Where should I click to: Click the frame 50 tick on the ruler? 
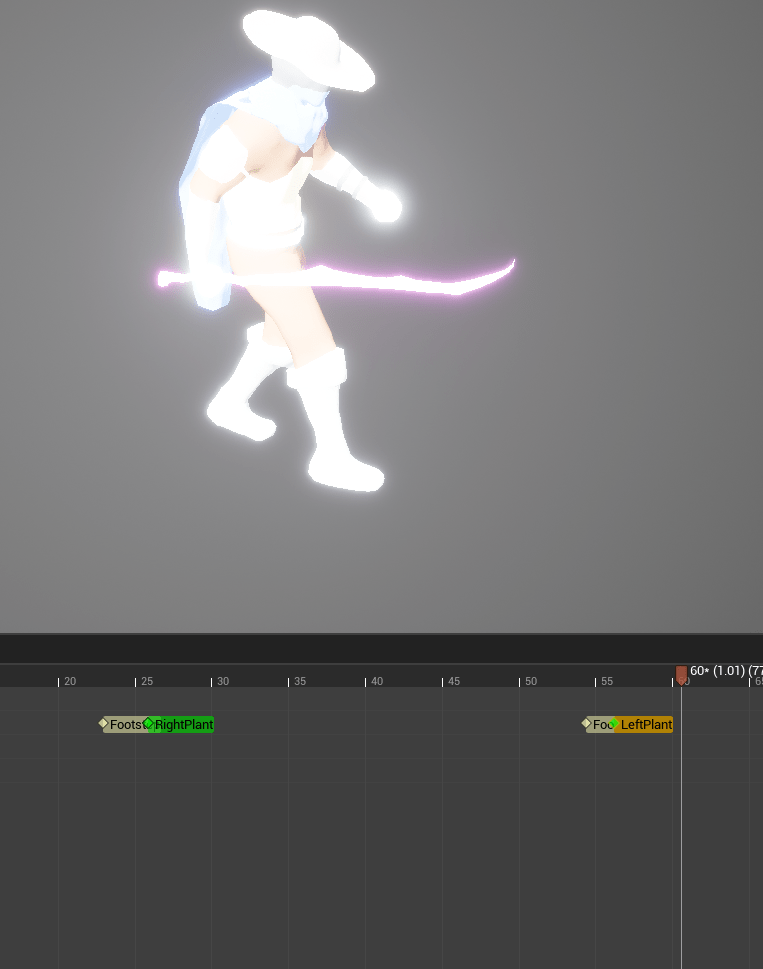tap(520, 682)
